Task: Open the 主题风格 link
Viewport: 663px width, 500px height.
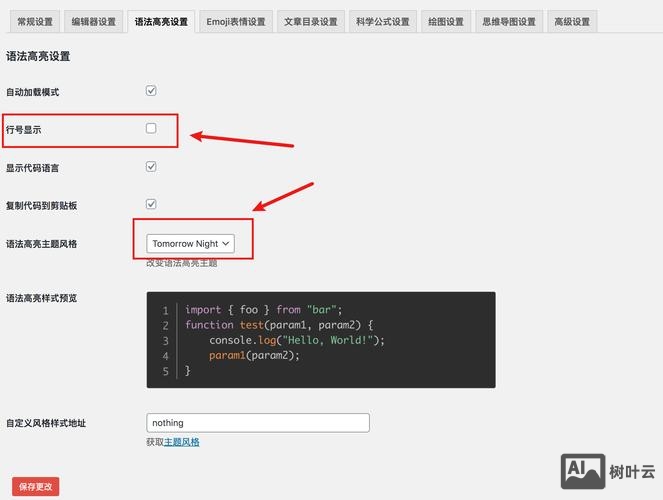Action: point(181,442)
